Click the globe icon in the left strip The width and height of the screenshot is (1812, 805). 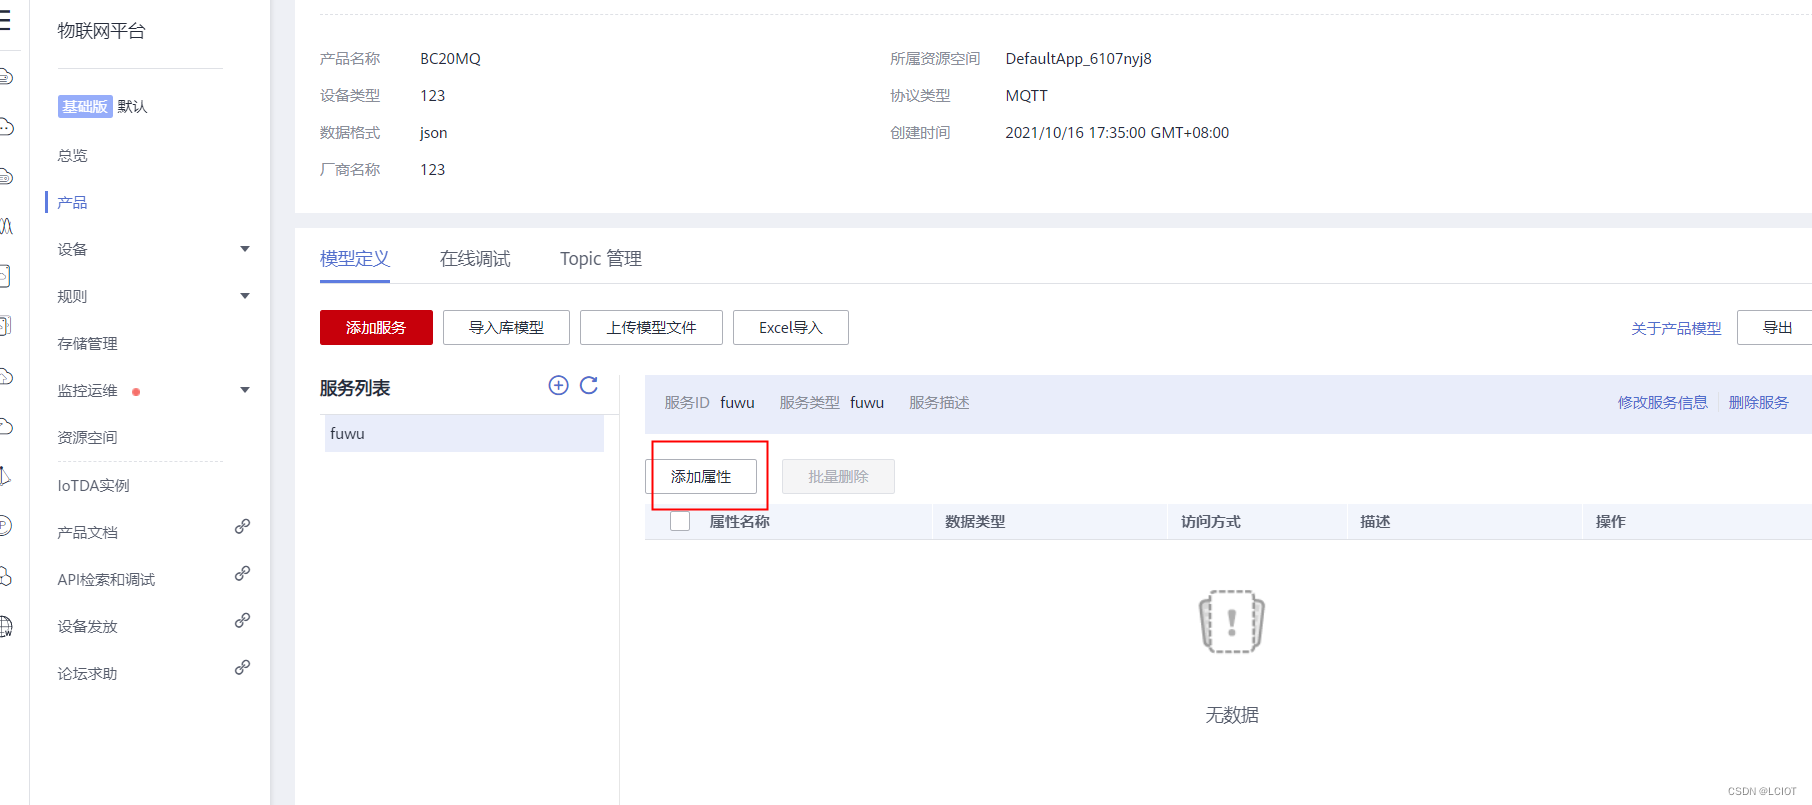coord(5,627)
